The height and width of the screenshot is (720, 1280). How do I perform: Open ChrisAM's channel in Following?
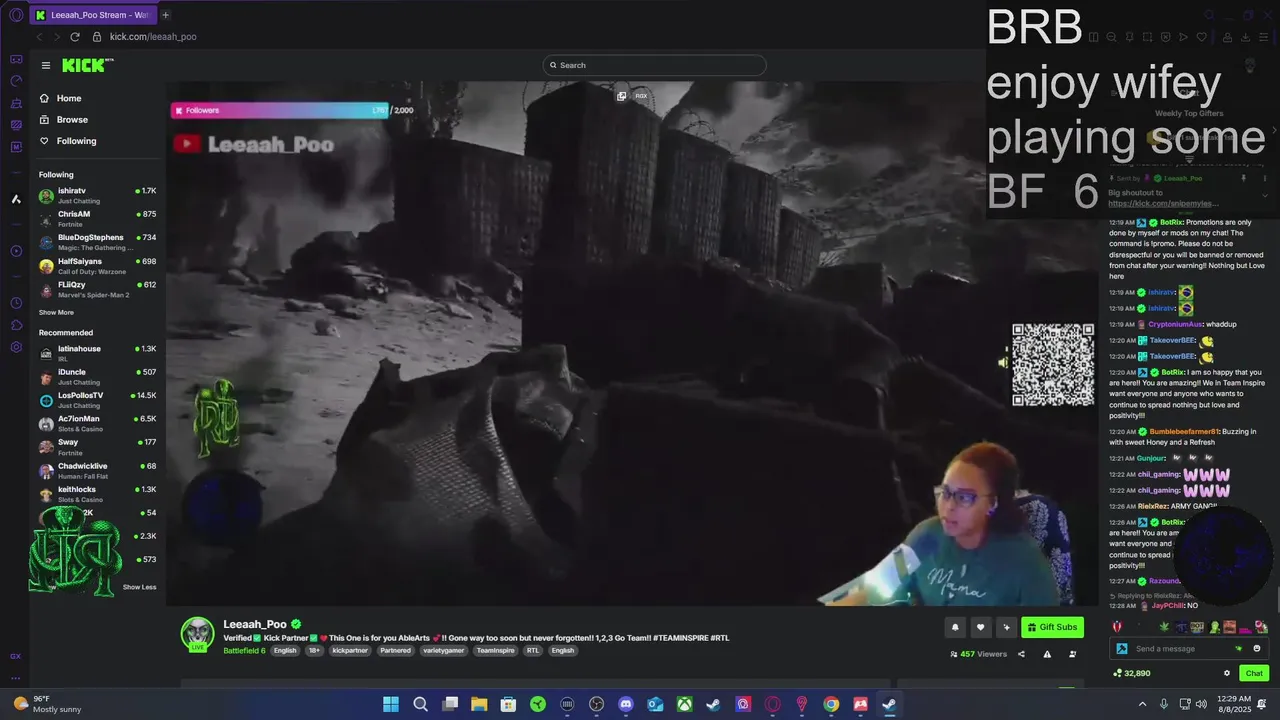[97, 218]
